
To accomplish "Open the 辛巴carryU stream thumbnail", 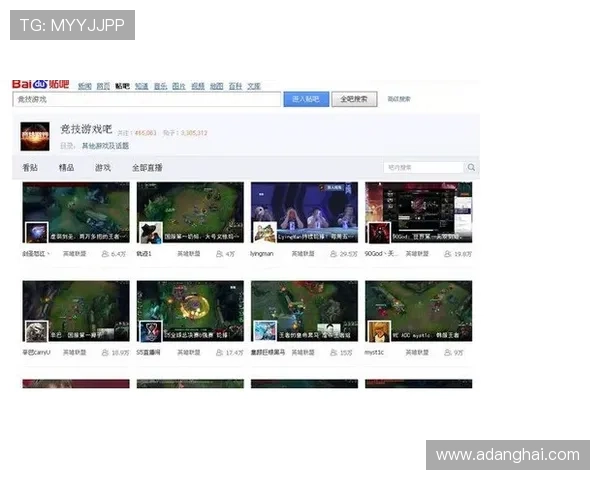I will point(76,311).
